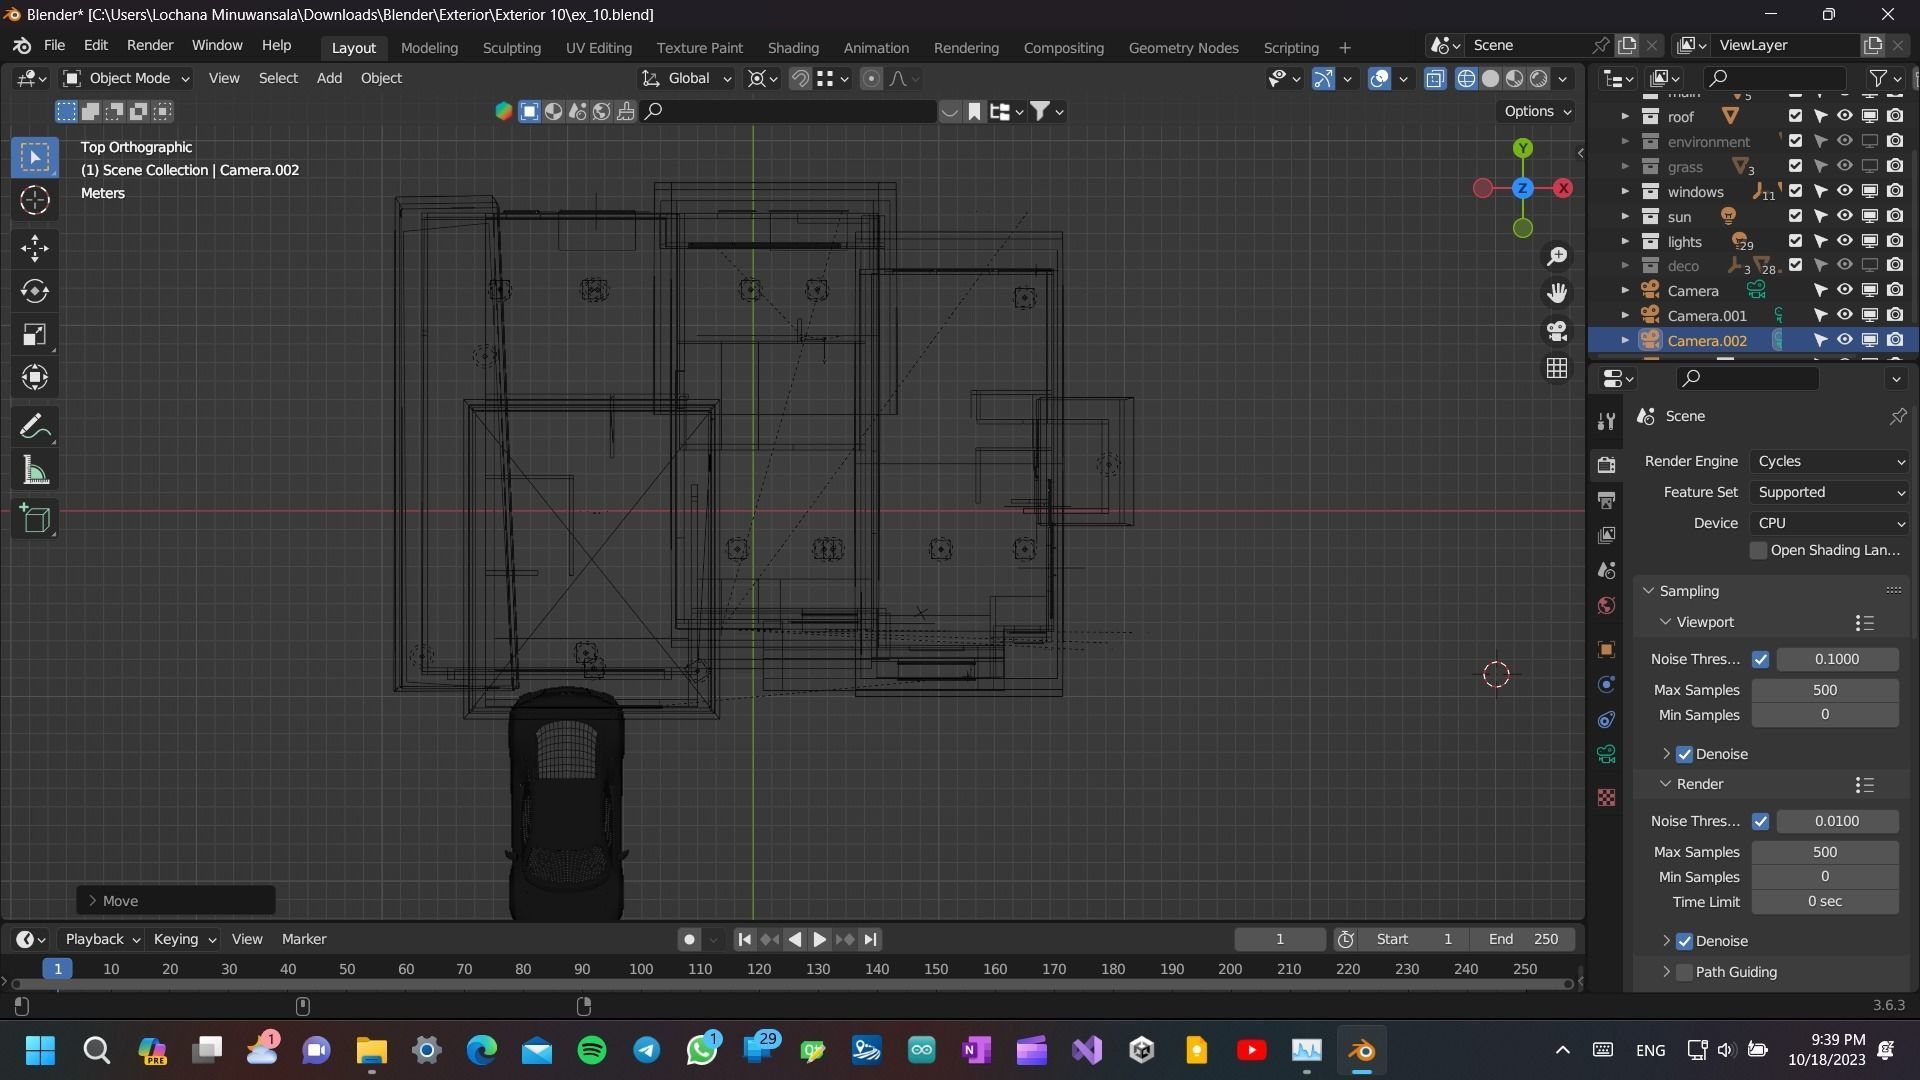Viewport: 1920px width, 1080px height.
Task: Switch to the Shading workspace tab
Action: click(792, 47)
